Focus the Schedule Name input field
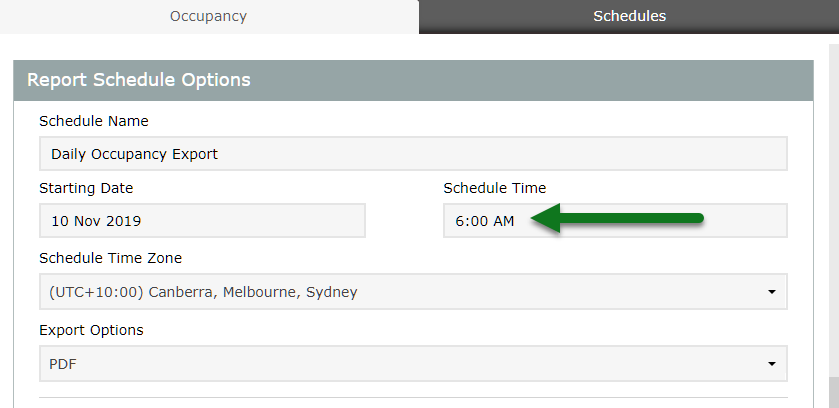This screenshot has height=408, width=839. (x=412, y=154)
